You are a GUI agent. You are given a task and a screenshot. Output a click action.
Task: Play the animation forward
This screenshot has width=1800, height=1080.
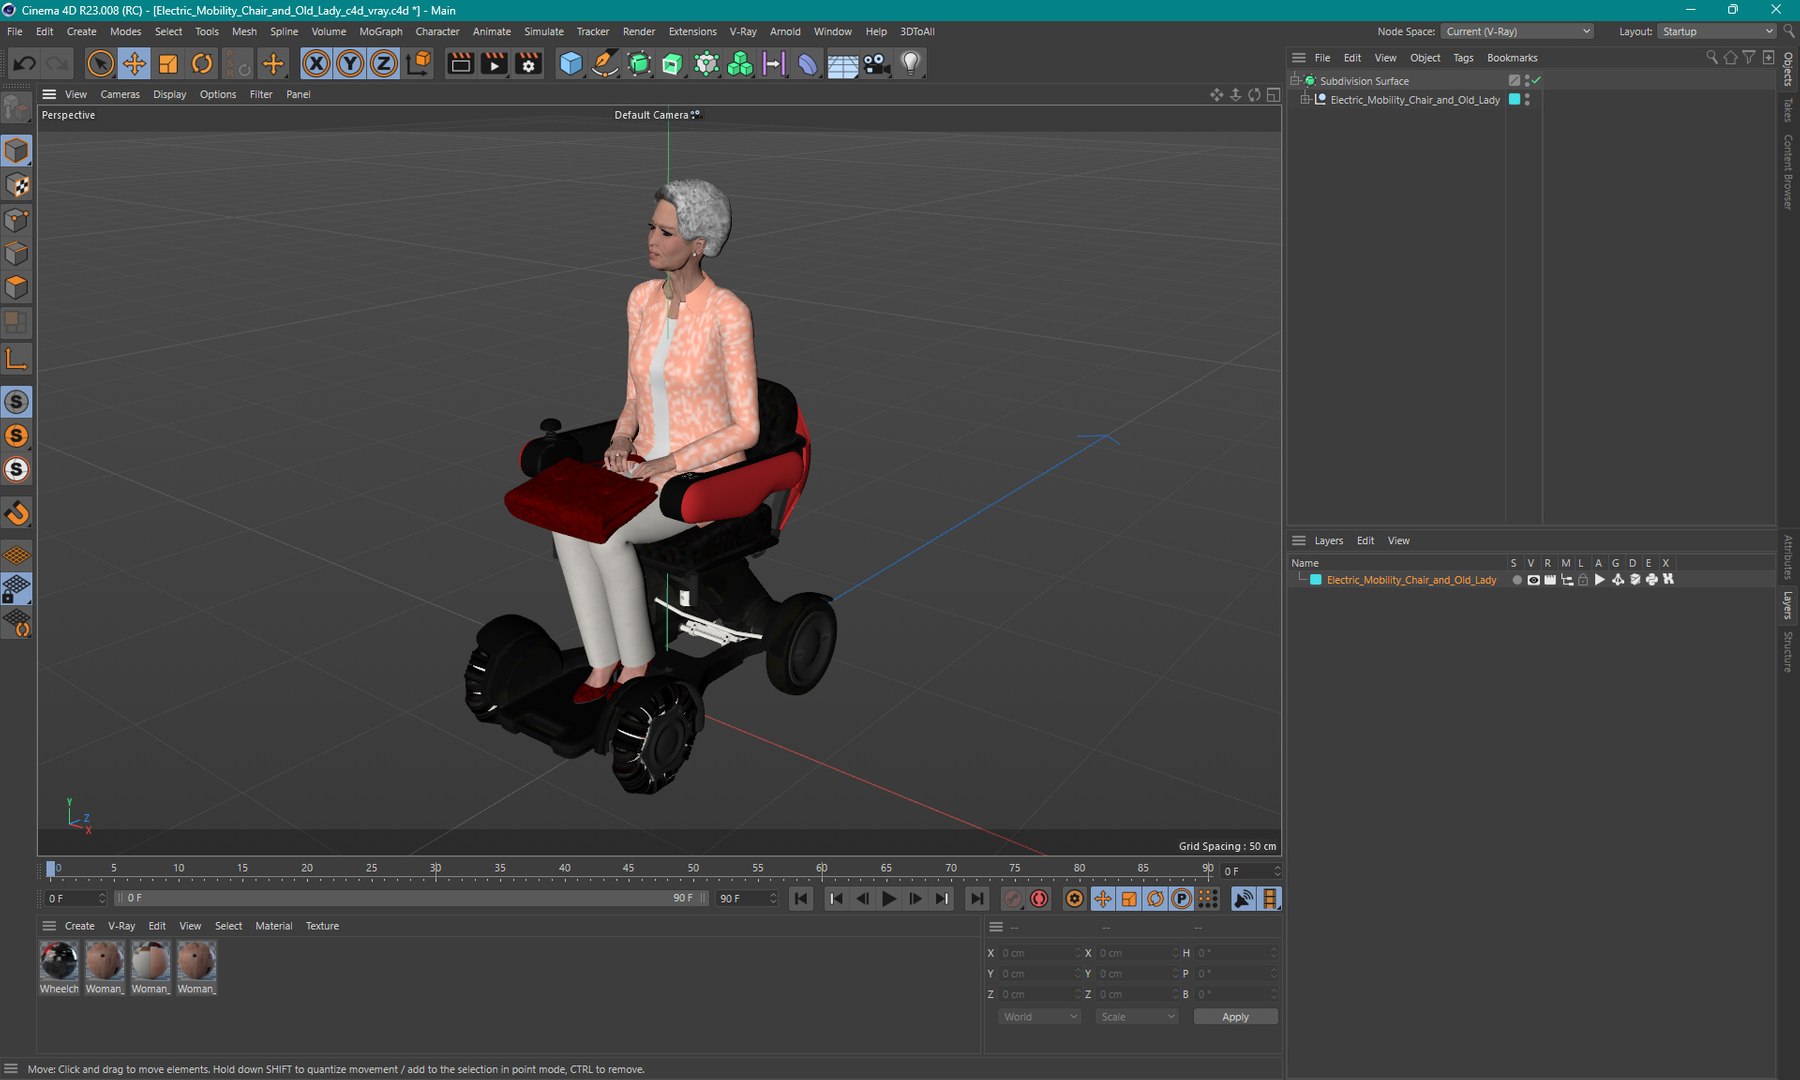click(x=889, y=899)
